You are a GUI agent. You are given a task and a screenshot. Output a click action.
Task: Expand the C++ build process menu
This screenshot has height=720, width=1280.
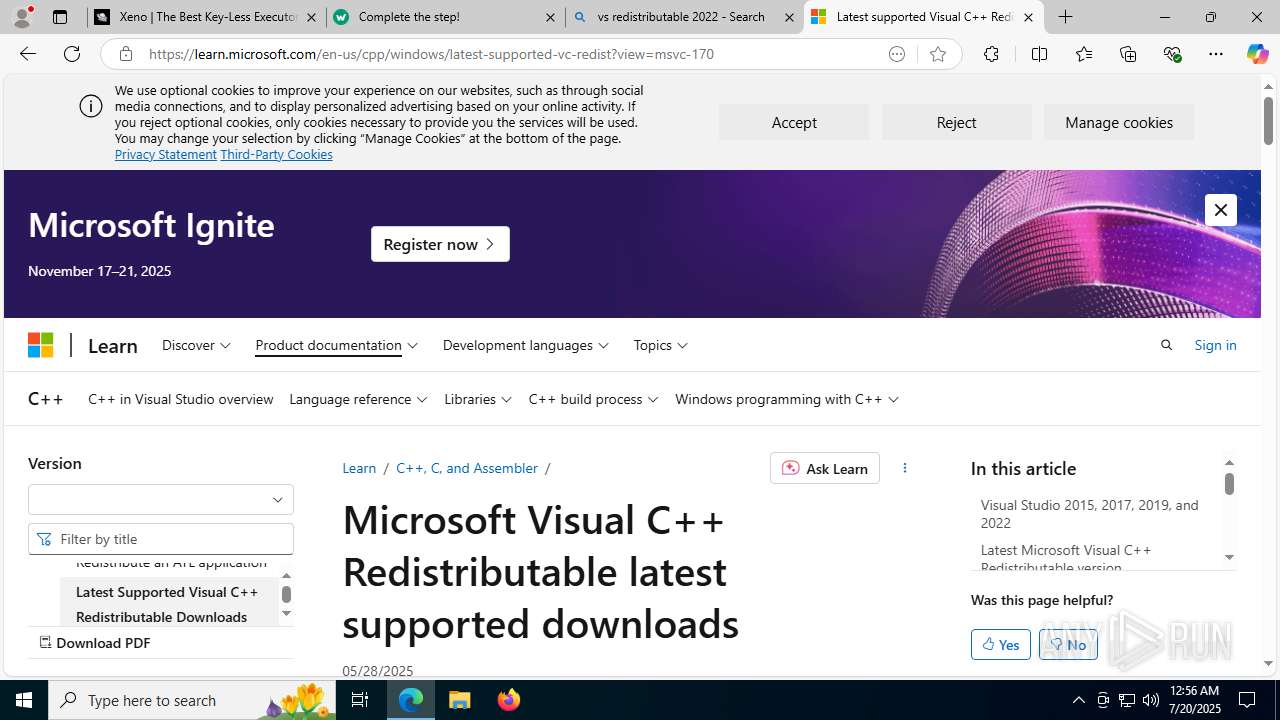(594, 399)
